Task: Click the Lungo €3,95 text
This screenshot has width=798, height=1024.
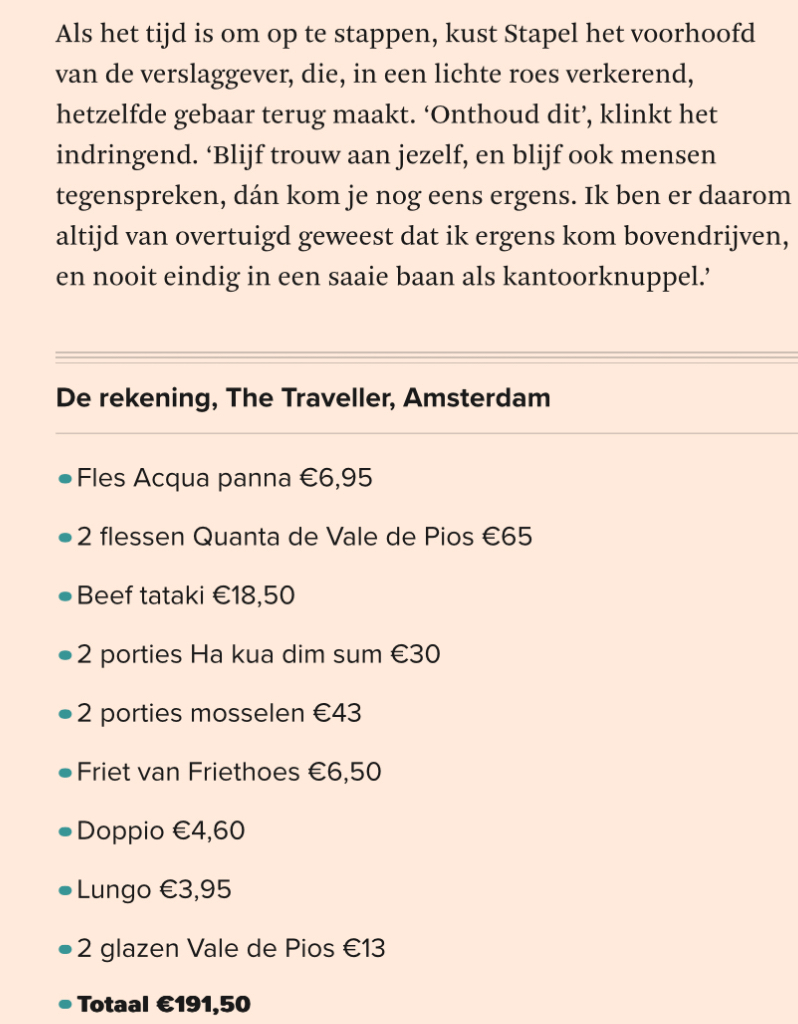Action: tap(154, 890)
